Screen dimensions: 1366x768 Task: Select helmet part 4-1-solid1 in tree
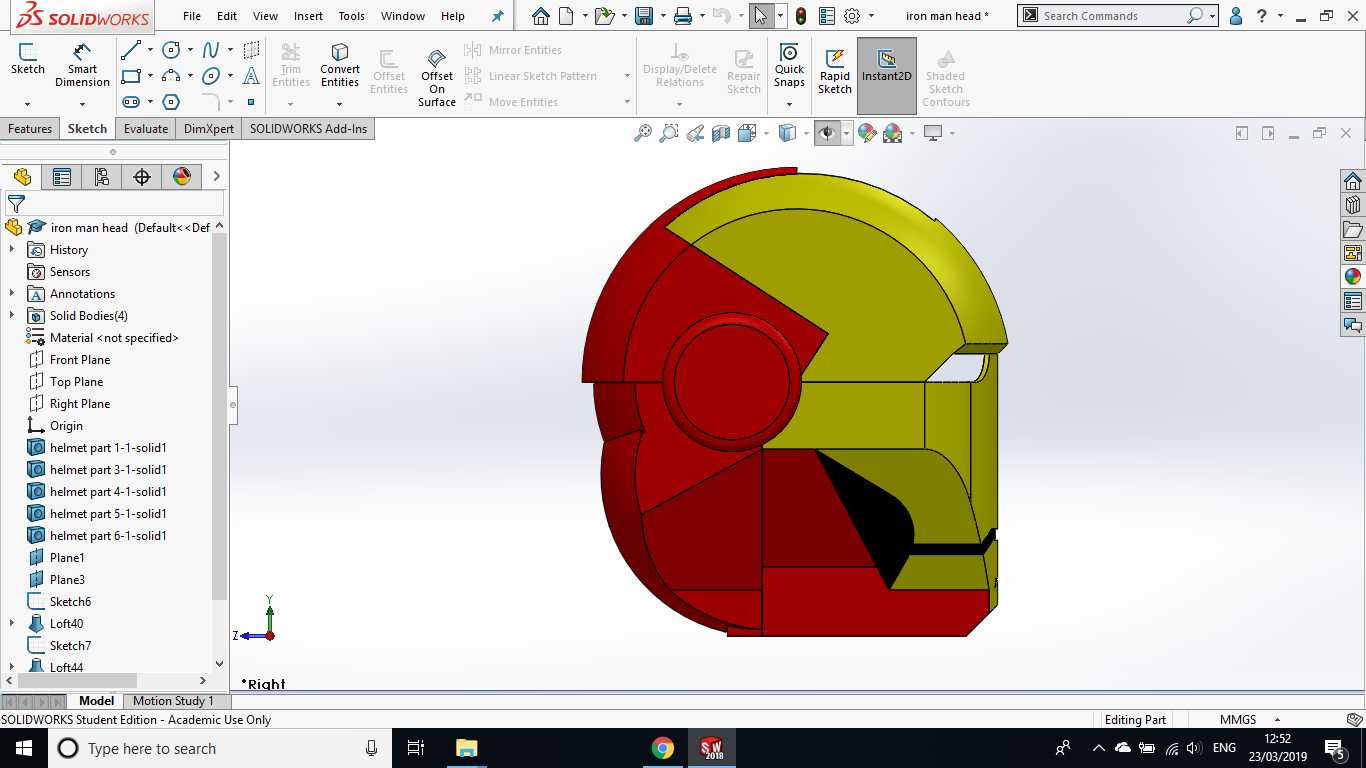tap(108, 491)
